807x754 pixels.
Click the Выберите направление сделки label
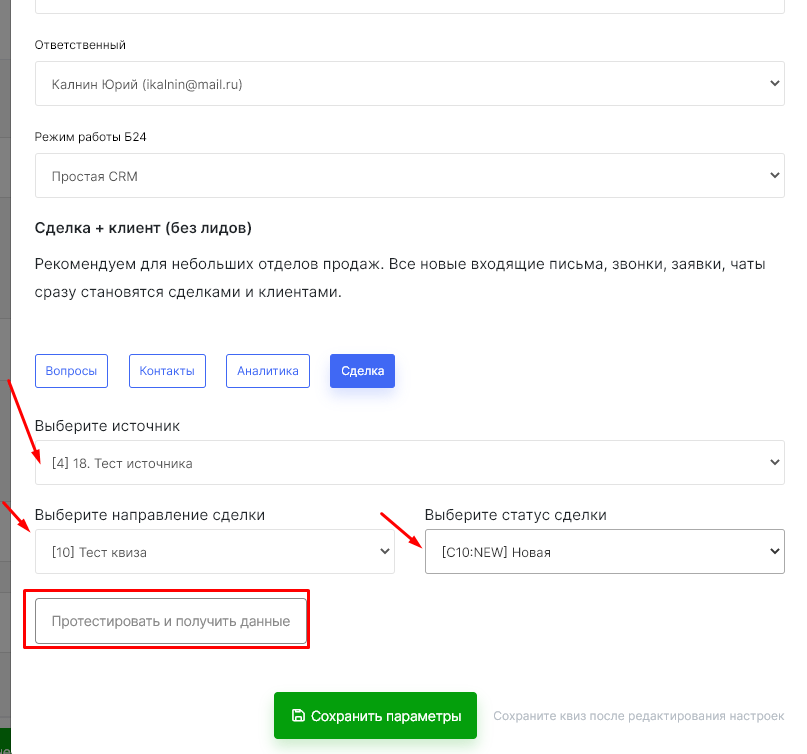click(x=150, y=515)
